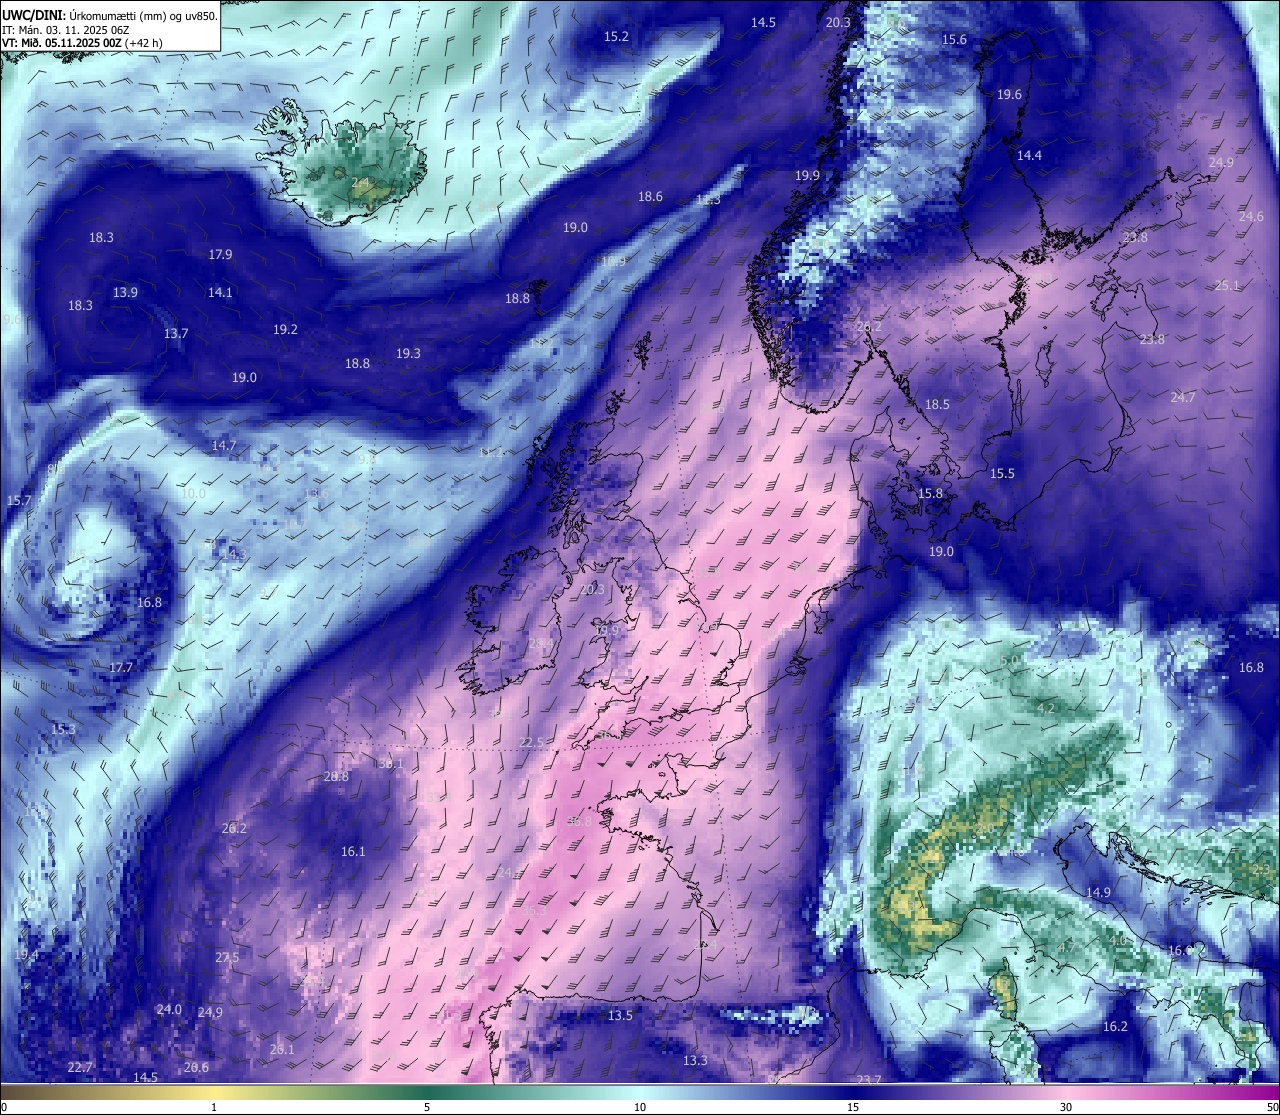This screenshot has height=1115, width=1280.
Task: Click the 24.7 value over the Baltics
Action: click(x=1183, y=398)
